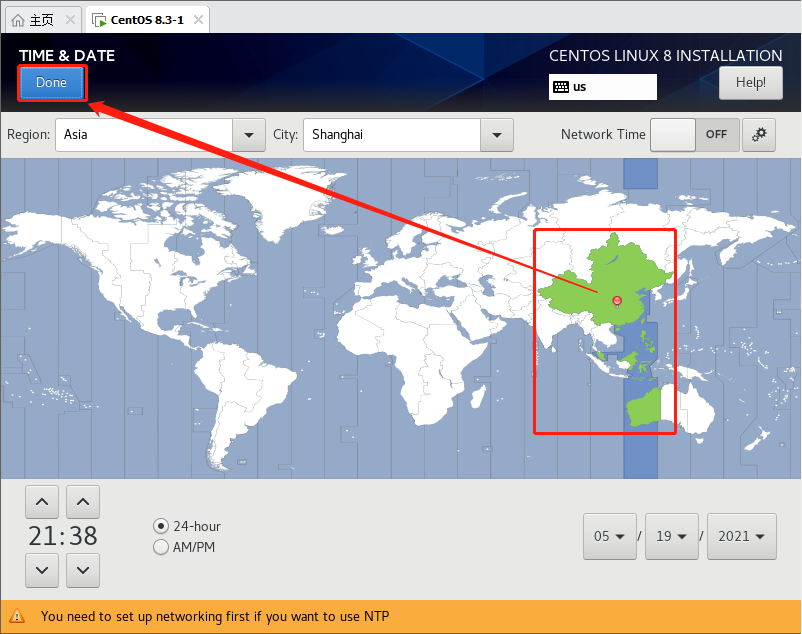Image resolution: width=802 pixels, height=634 pixels.
Task: Click the Shanghai city text field
Action: pyautogui.click(x=392, y=135)
